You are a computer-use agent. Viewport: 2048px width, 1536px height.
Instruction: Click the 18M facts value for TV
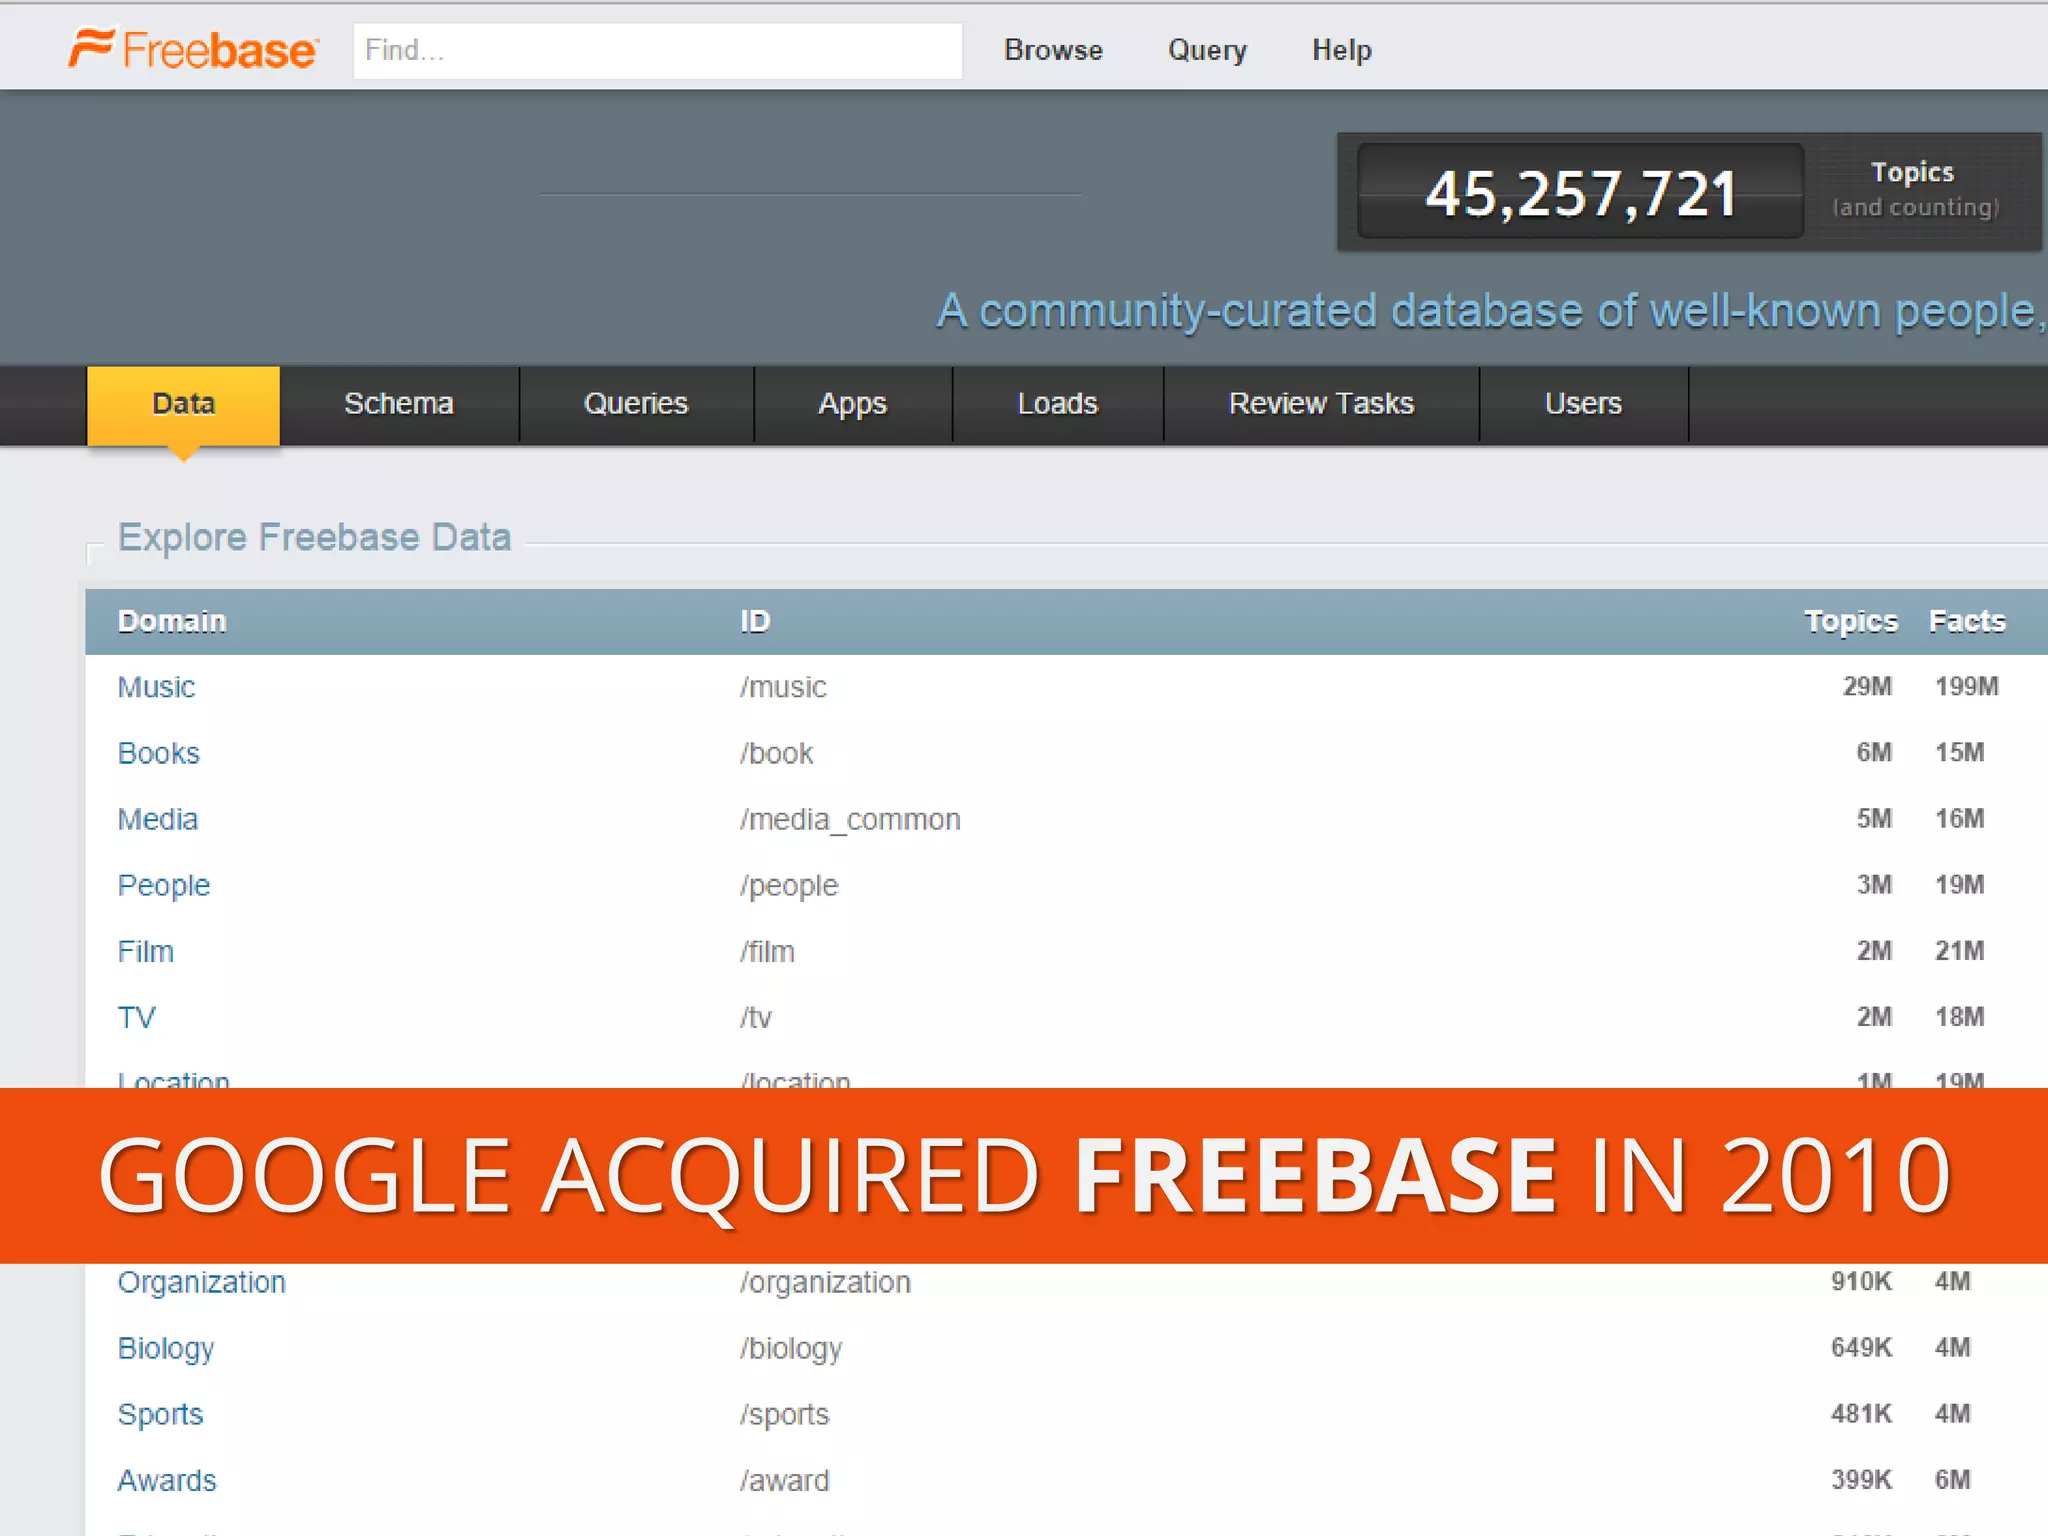point(1959,1016)
